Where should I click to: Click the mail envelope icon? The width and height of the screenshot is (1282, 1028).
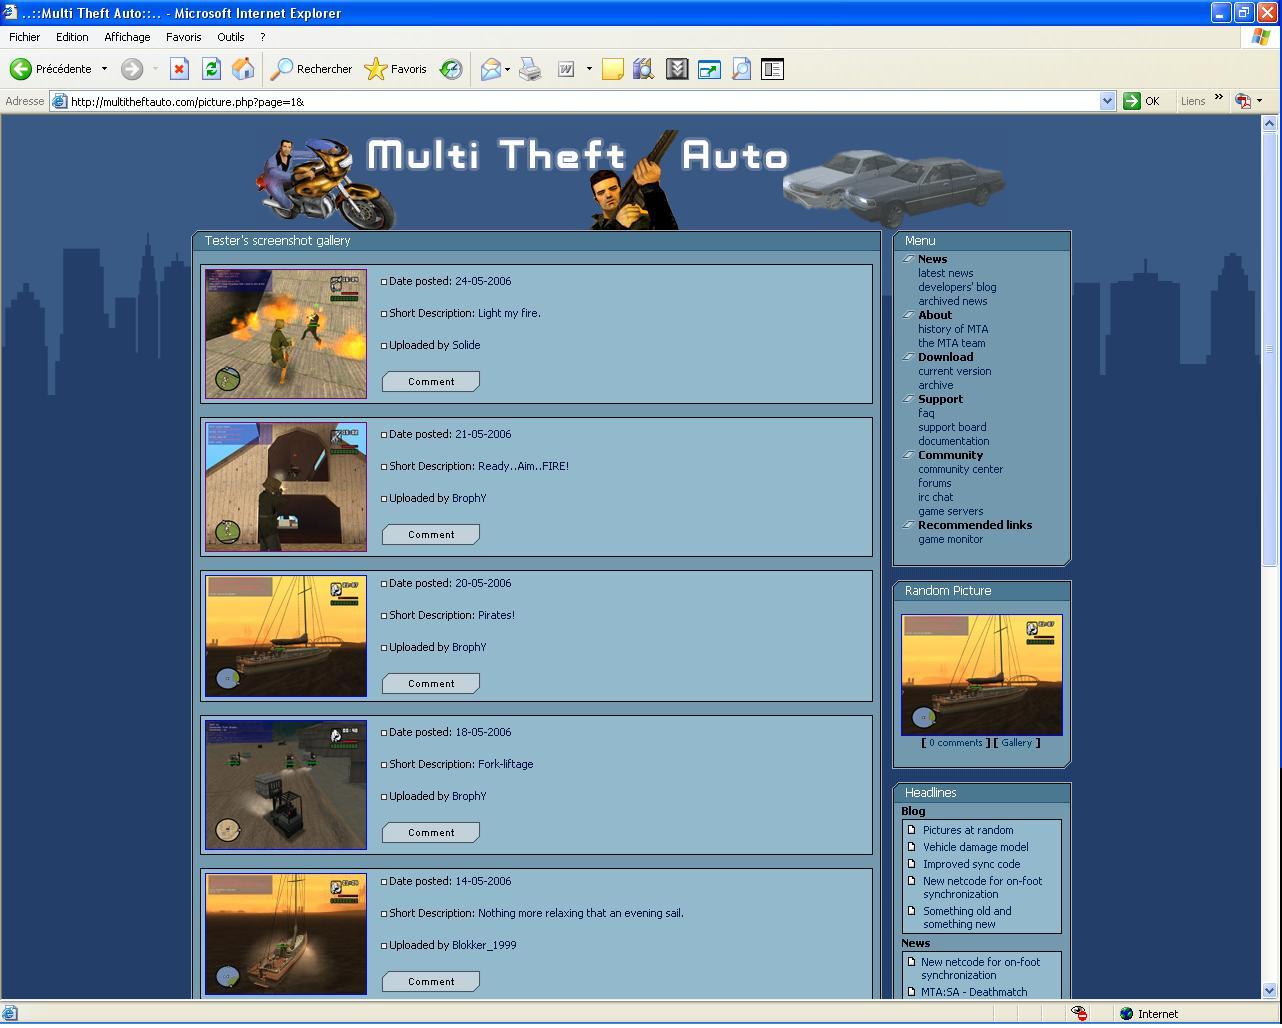coord(490,69)
